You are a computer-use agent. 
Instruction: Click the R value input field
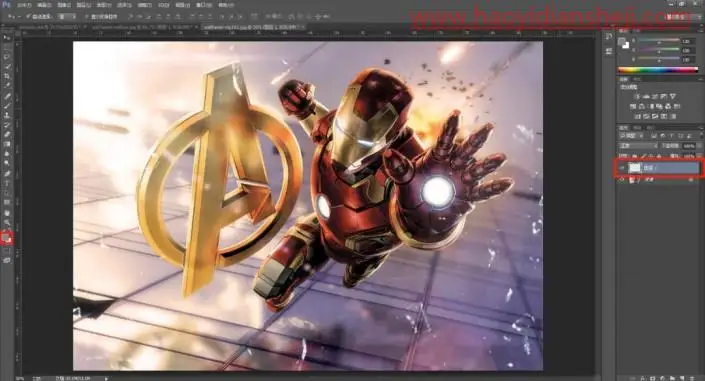[x=688, y=41]
